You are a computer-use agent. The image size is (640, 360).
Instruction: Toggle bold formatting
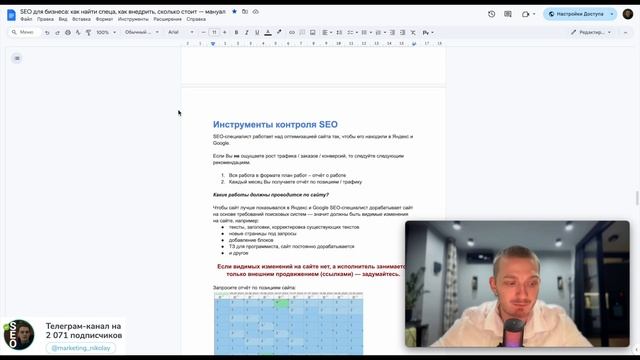(x=236, y=32)
